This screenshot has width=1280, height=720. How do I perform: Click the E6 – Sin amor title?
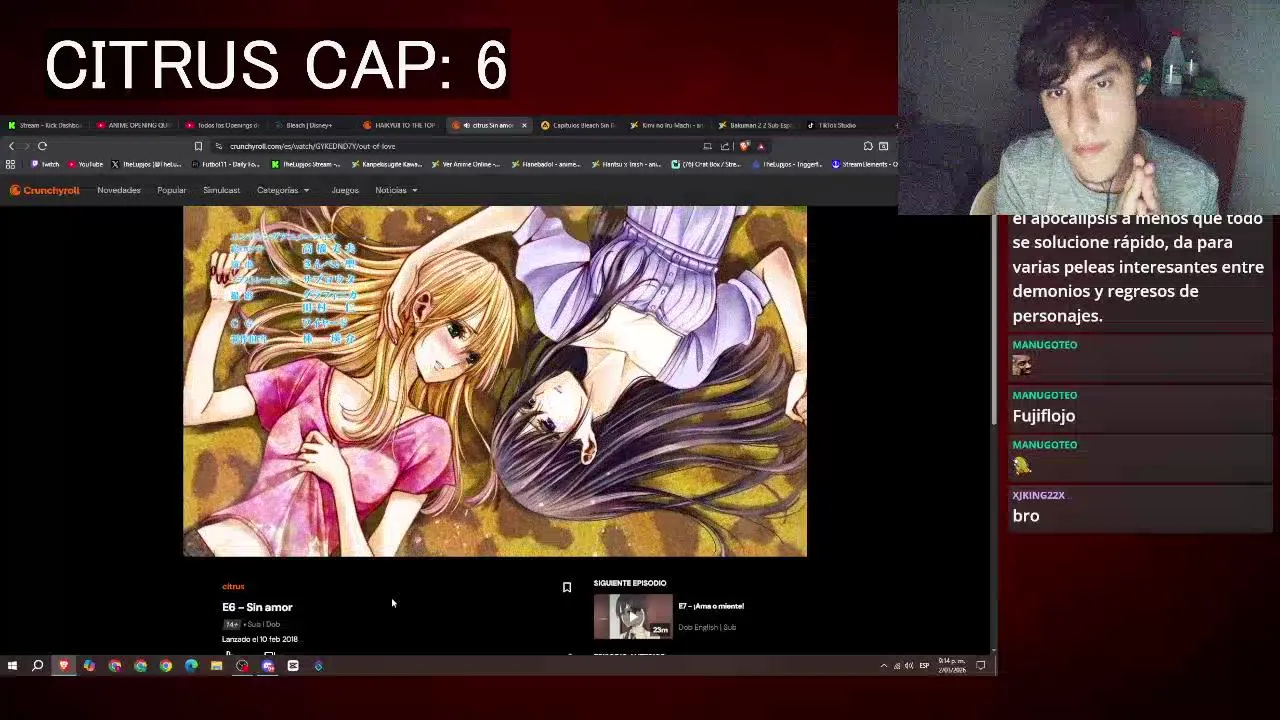click(257, 607)
